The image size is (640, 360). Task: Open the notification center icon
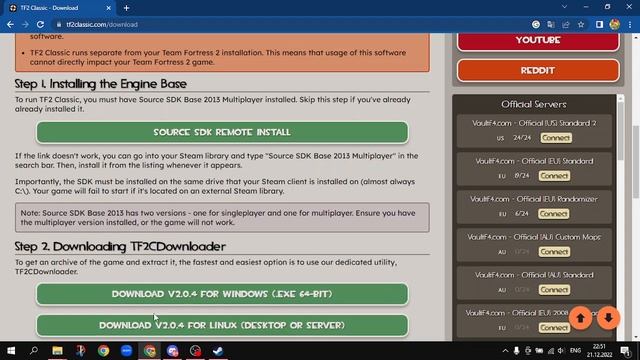(625, 351)
